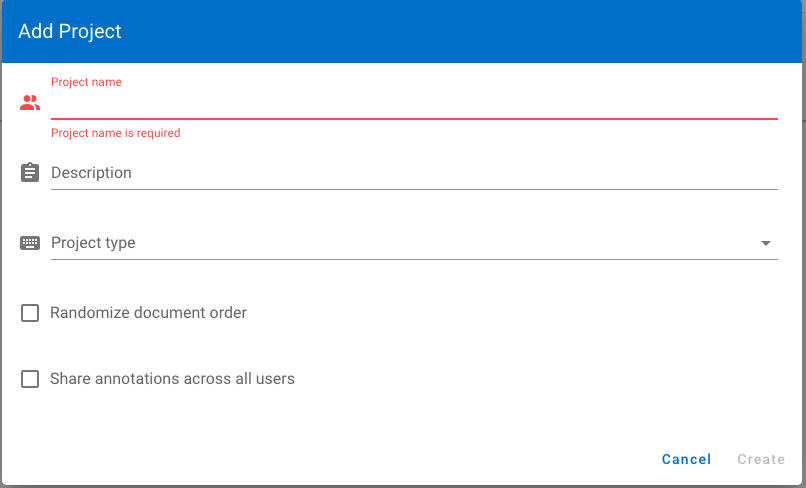Enable the Share annotations across all users checkbox
Image resolution: width=806 pixels, height=488 pixels.
[x=30, y=379]
